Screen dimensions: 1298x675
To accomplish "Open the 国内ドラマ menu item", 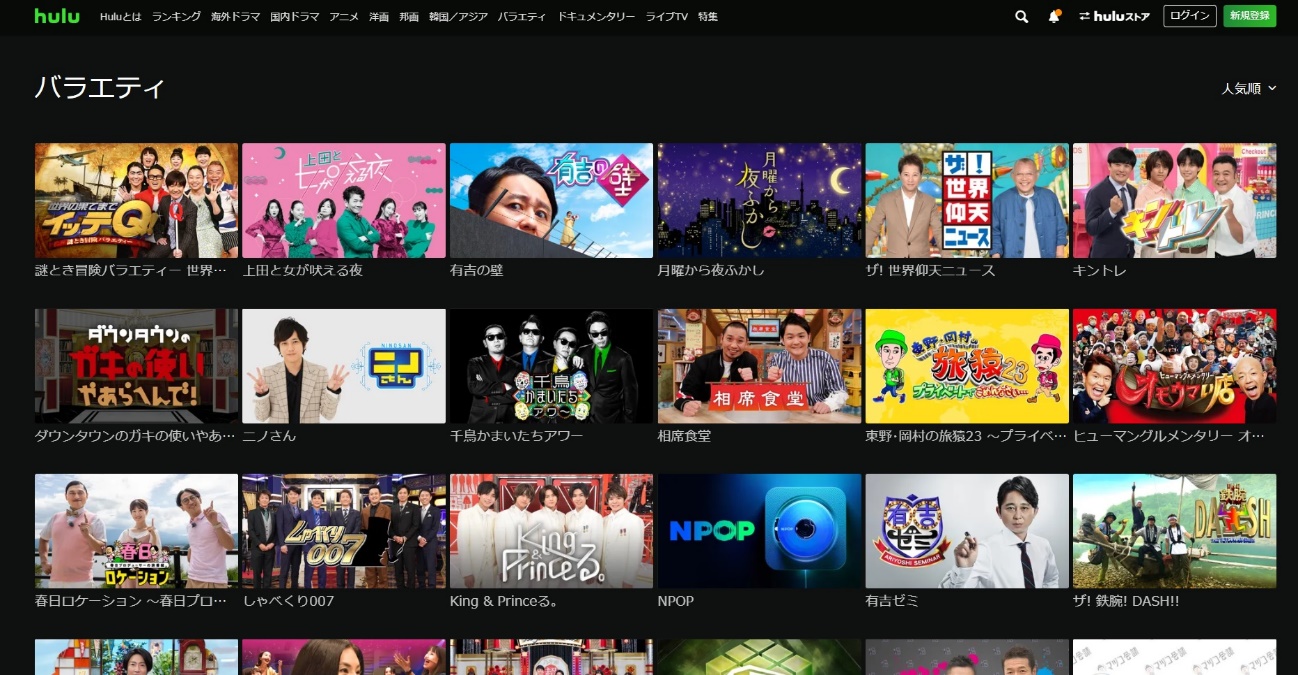I will coord(295,17).
